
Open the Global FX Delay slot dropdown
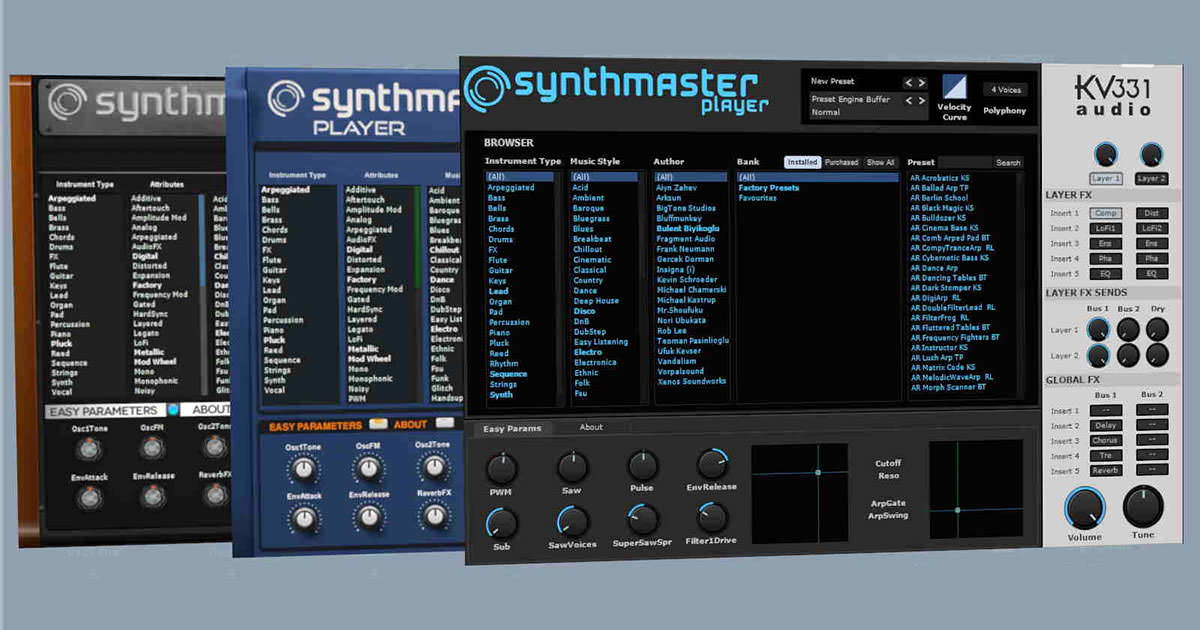point(1106,425)
